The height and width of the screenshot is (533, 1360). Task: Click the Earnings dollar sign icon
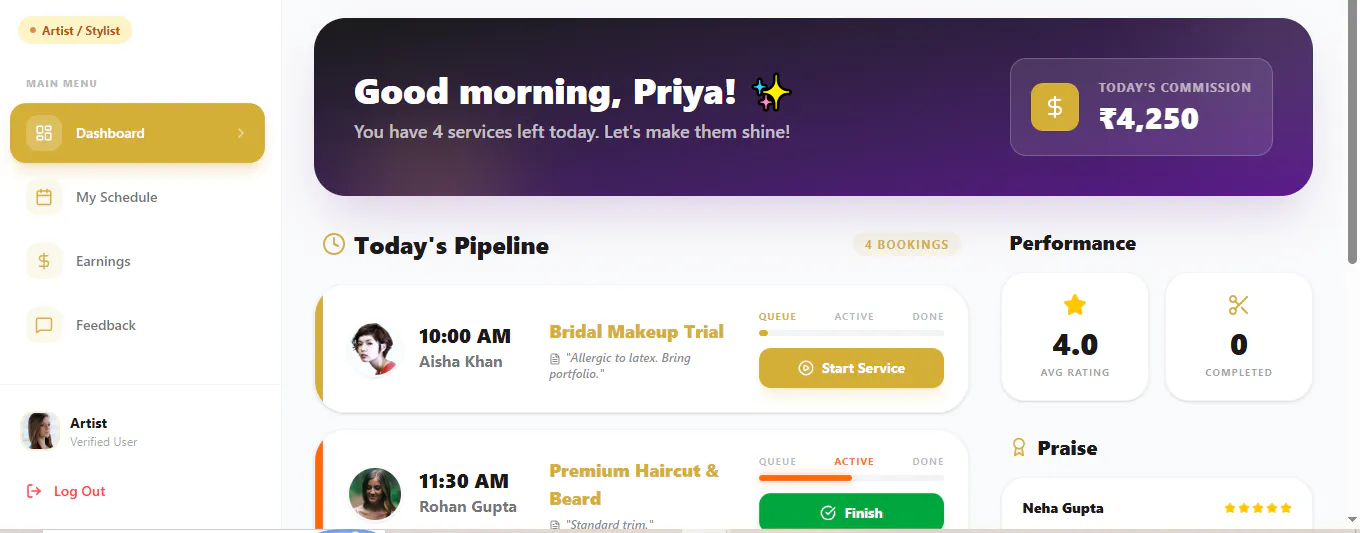point(44,261)
